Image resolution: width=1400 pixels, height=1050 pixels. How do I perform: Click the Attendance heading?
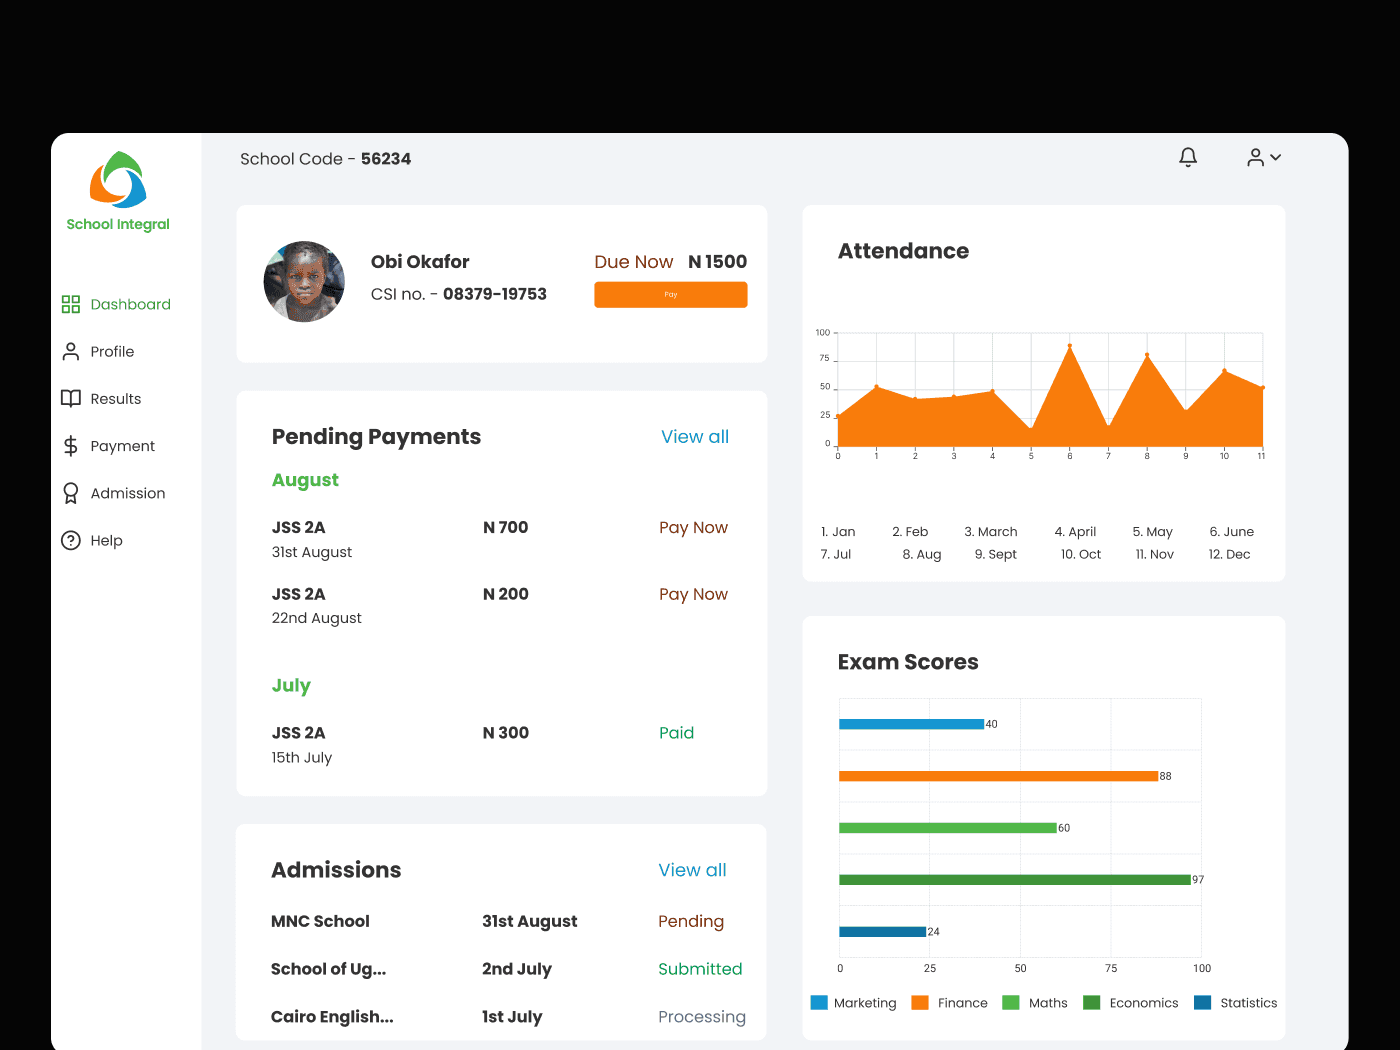(x=904, y=251)
